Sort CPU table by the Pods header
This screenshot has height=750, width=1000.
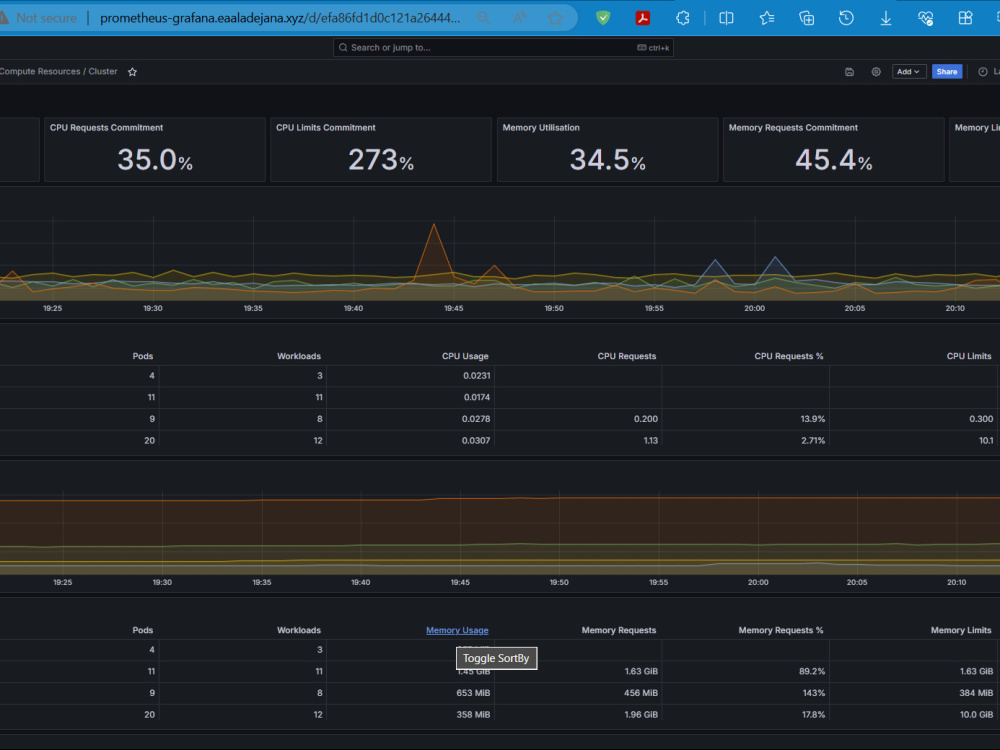(143, 357)
